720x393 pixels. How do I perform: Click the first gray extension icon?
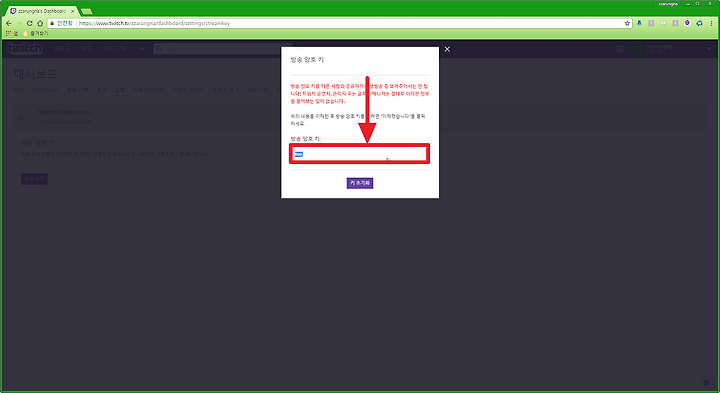(x=651, y=23)
